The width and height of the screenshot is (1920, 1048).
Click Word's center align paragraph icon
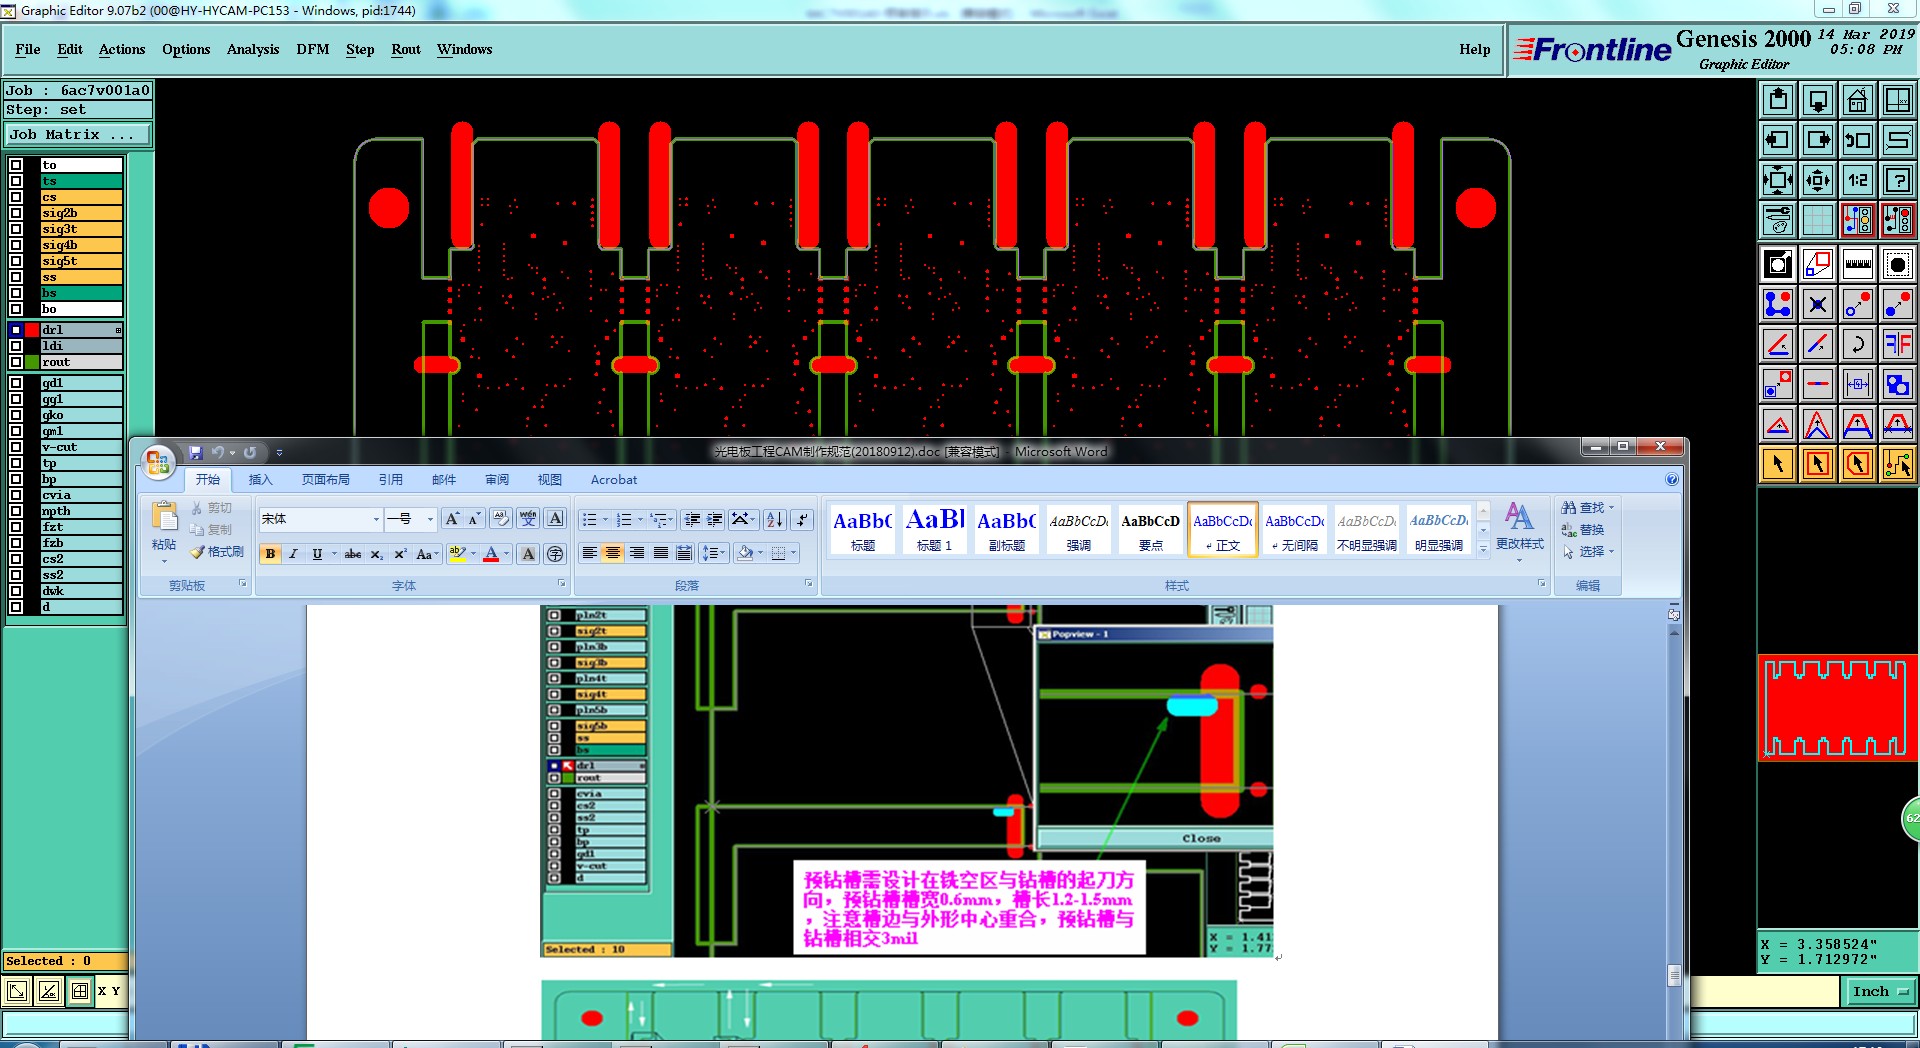[x=613, y=553]
